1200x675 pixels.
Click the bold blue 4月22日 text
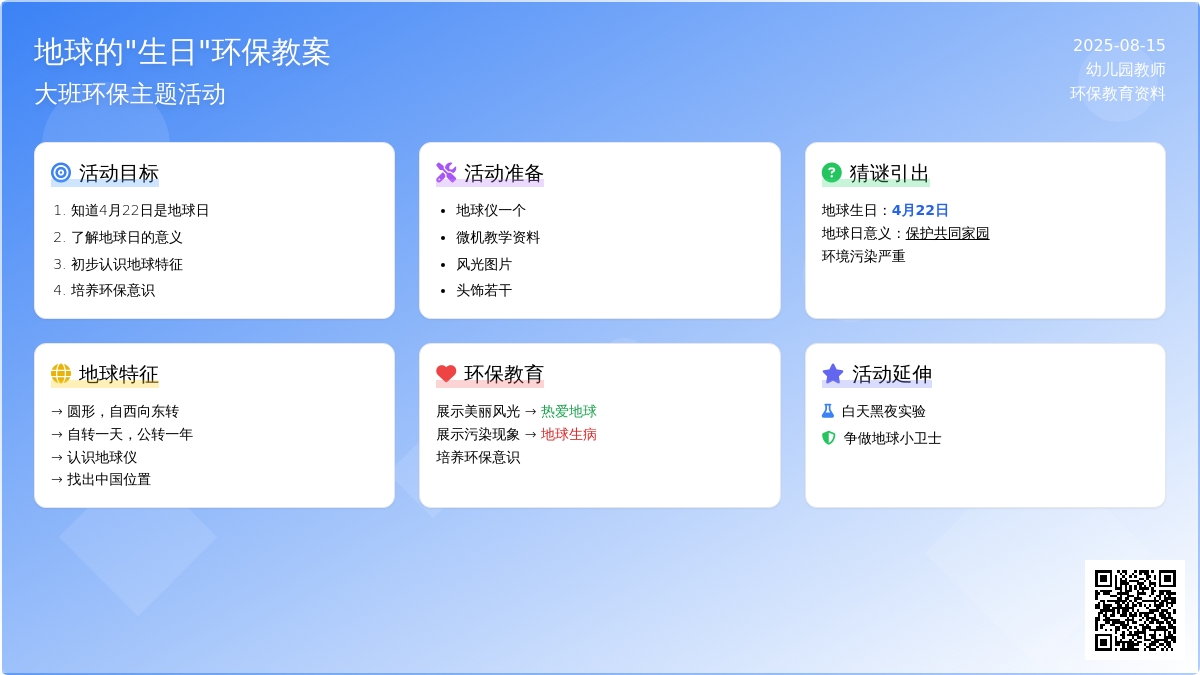(920, 210)
